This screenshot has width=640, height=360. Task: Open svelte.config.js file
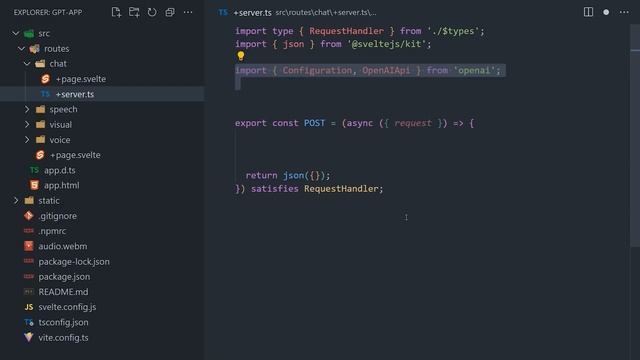[67, 307]
